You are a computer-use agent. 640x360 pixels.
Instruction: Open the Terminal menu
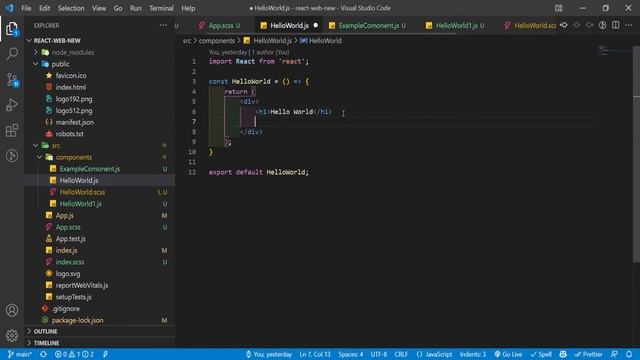tap(161, 8)
